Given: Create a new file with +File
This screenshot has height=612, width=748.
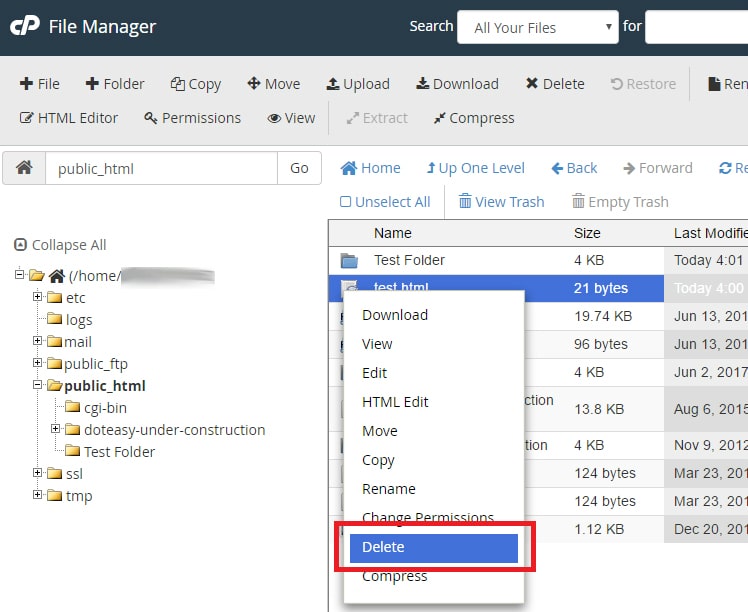Looking at the screenshot, I should click(x=40, y=84).
